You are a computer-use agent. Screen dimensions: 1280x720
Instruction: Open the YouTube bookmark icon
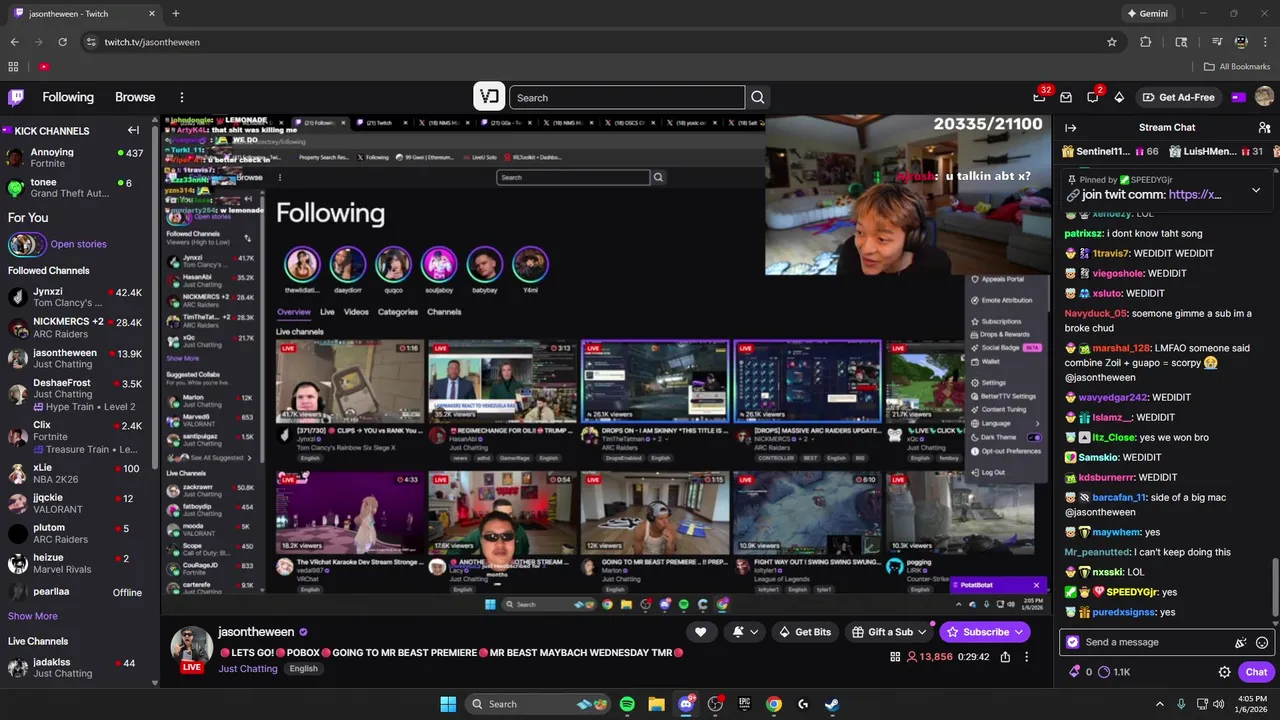[44, 67]
